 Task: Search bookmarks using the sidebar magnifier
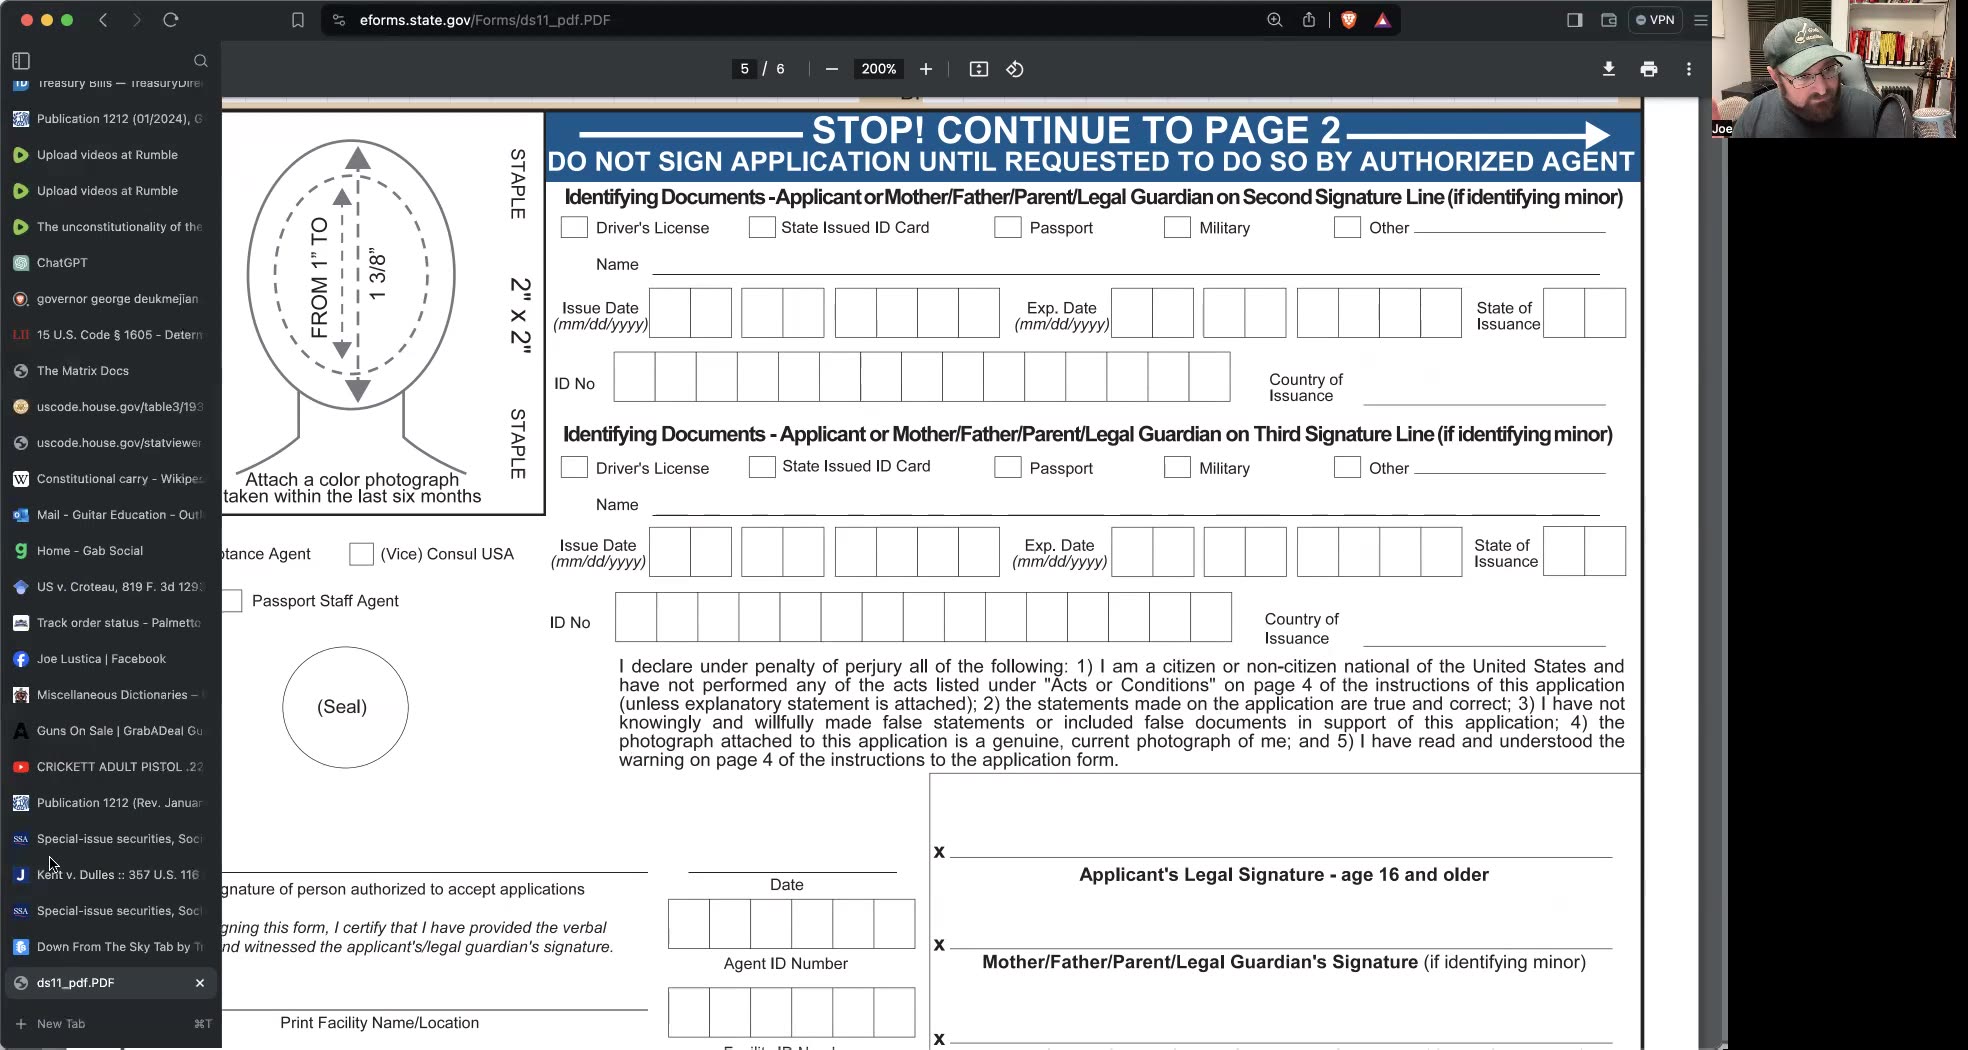[x=201, y=61]
